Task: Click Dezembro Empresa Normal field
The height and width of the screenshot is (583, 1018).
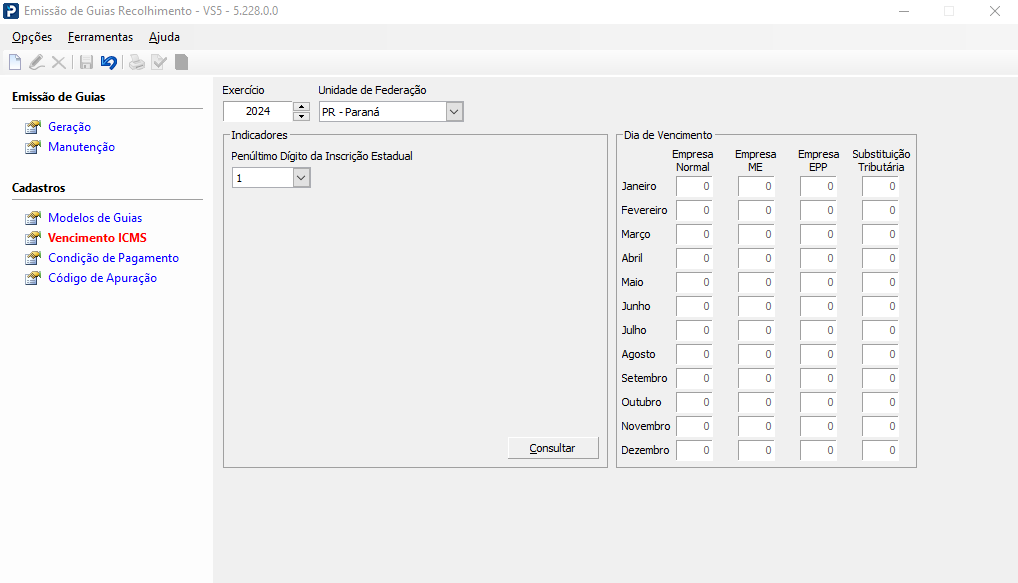Action: pyautogui.click(x=694, y=451)
